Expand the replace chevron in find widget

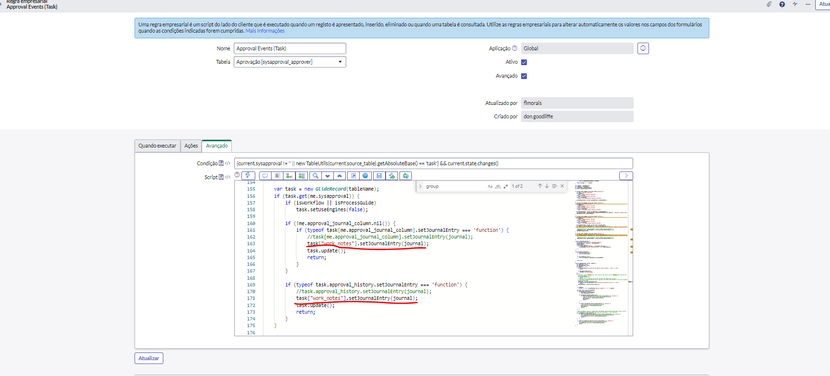point(420,186)
